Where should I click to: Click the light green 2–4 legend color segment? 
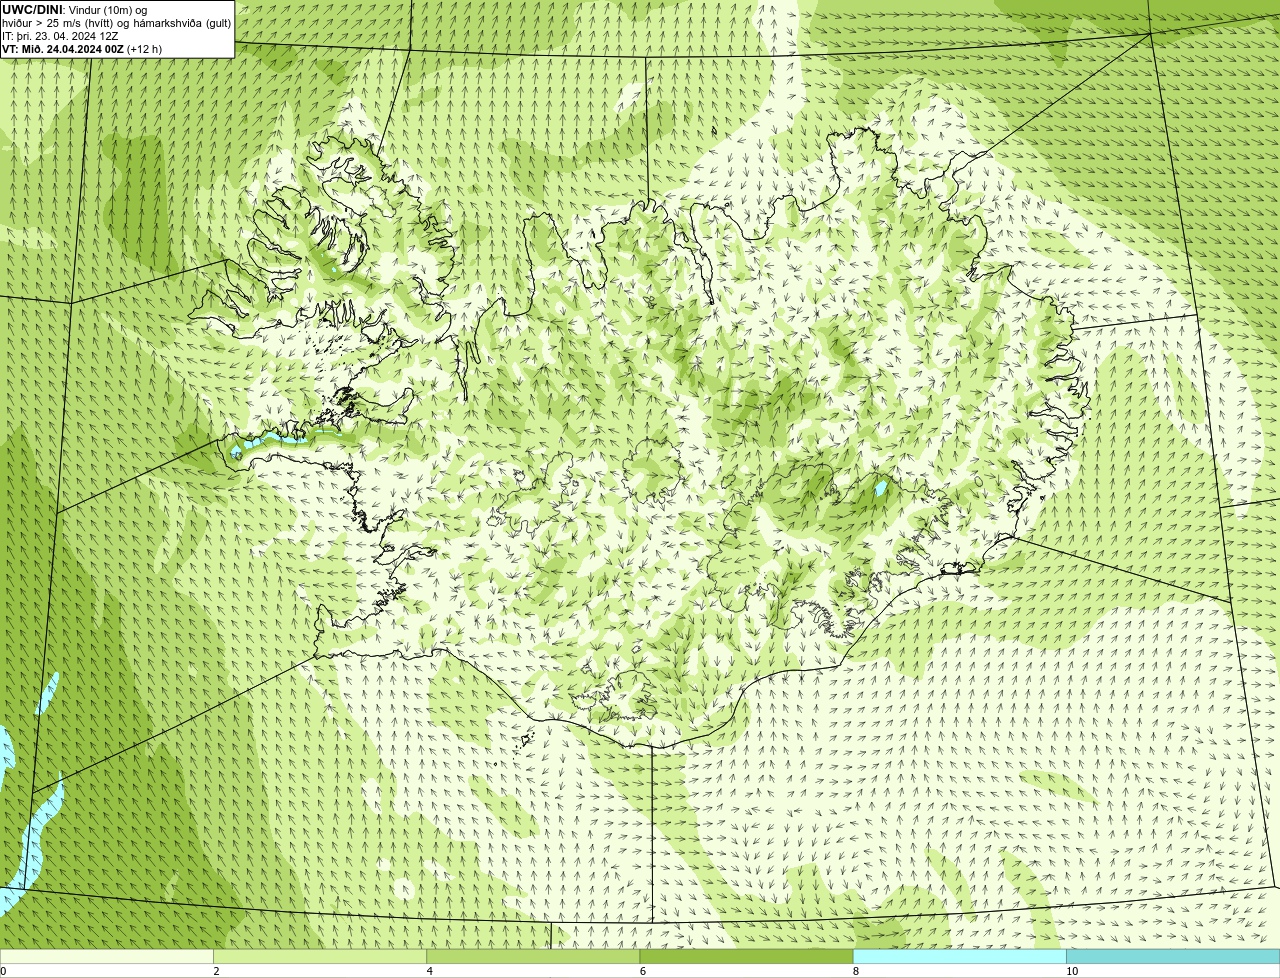pyautogui.click(x=320, y=957)
